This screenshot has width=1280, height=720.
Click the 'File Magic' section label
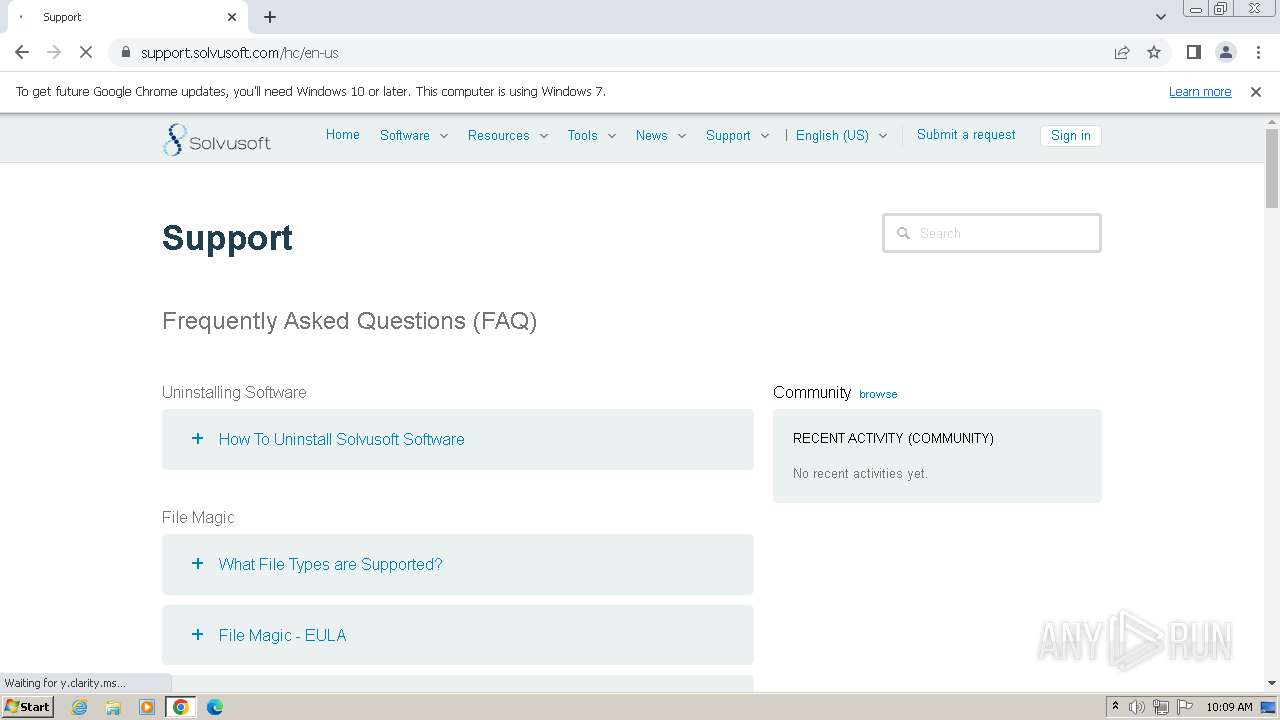point(198,517)
